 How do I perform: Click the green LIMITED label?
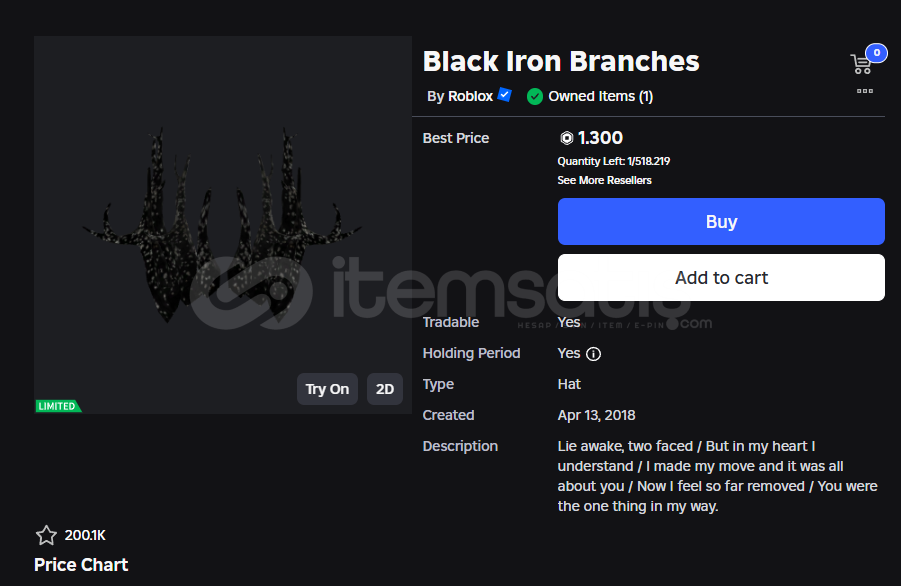tap(57, 406)
